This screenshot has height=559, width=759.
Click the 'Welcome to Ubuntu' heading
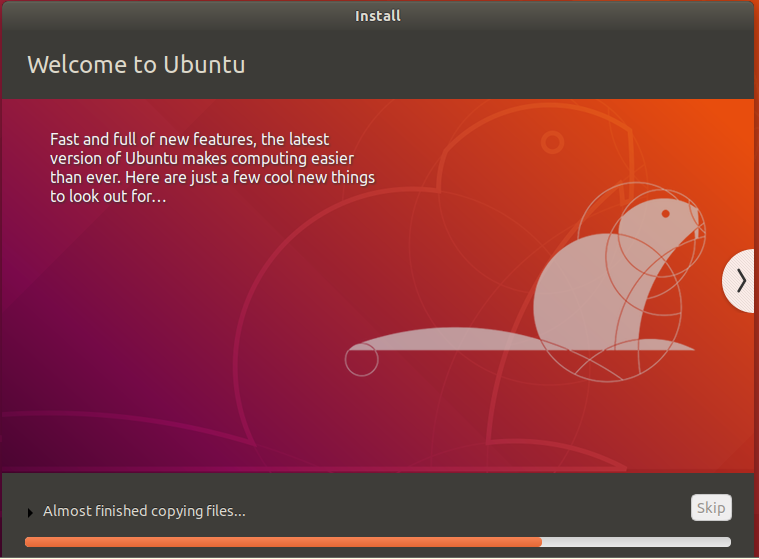[136, 65]
